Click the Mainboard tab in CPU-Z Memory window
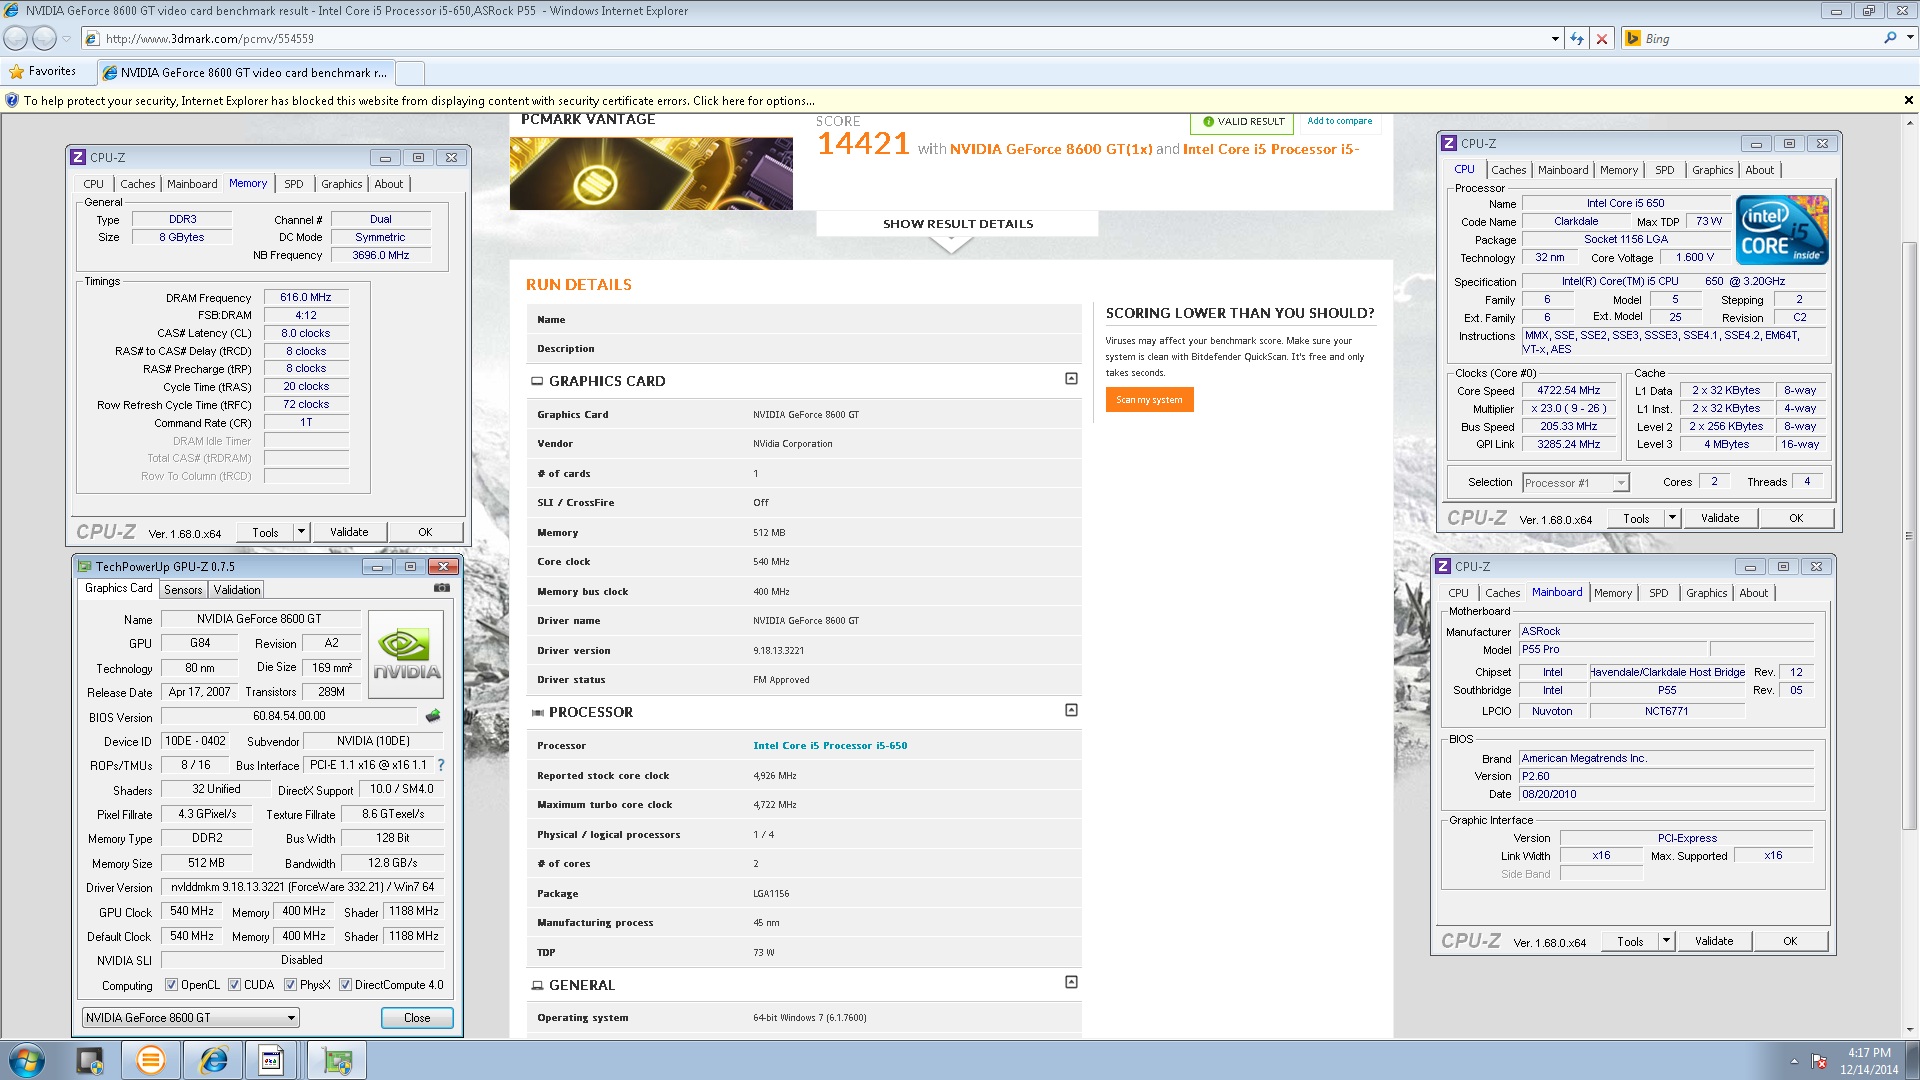 coord(192,184)
